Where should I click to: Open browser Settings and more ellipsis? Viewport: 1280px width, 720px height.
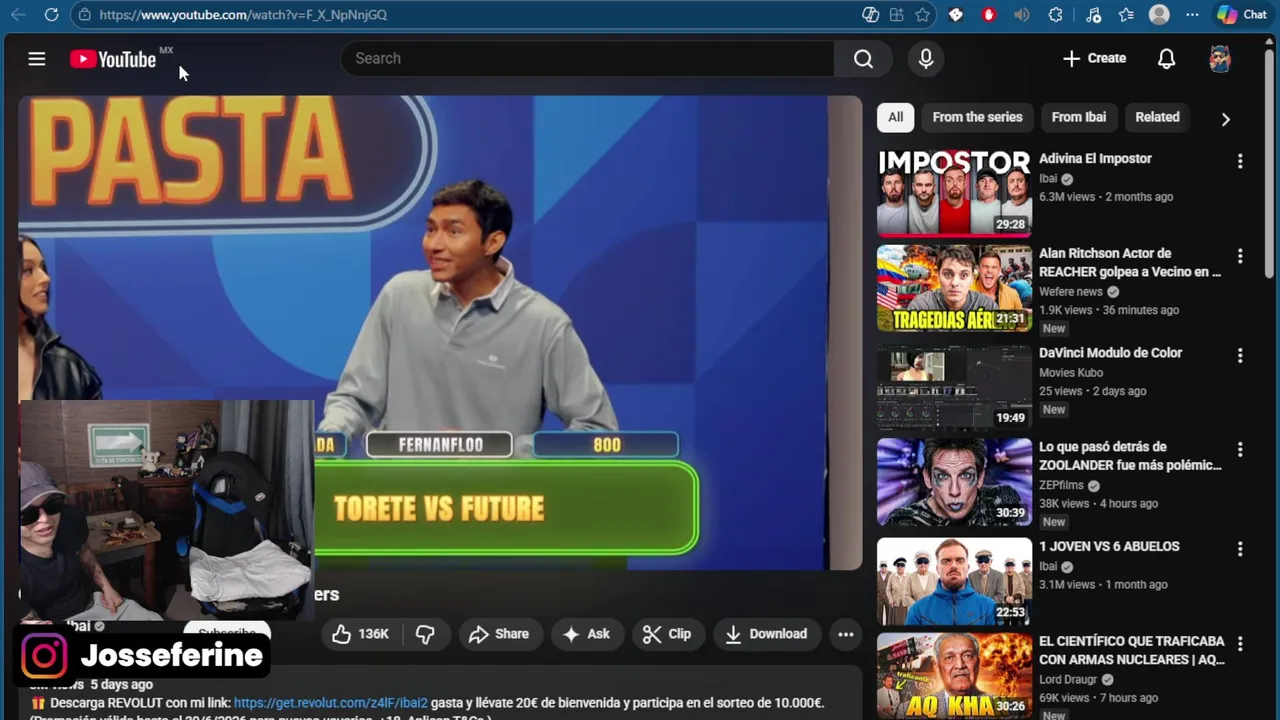[1192, 15]
